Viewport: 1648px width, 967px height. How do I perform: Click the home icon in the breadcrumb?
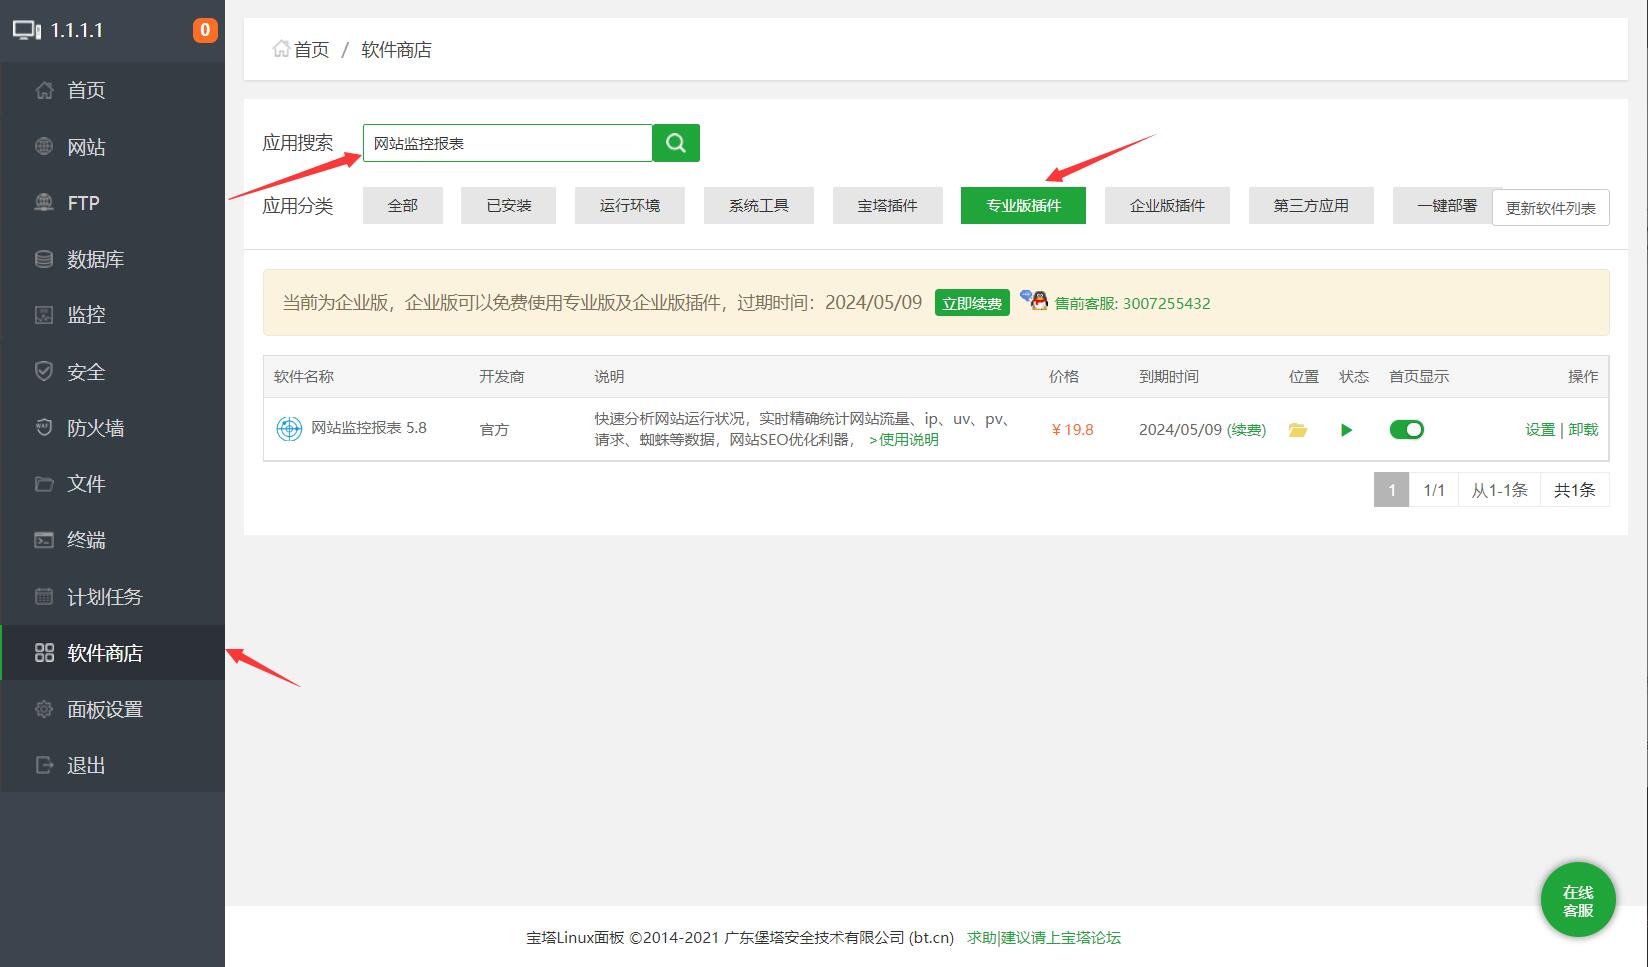[x=281, y=49]
